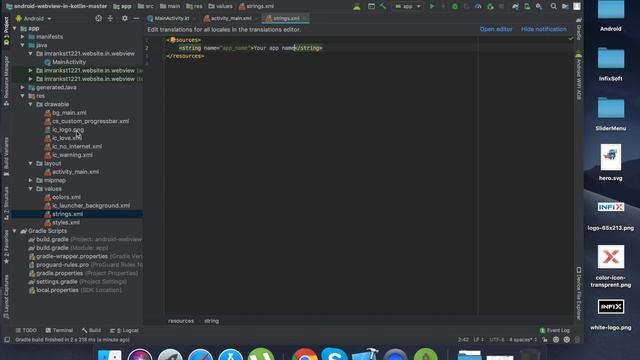The height and width of the screenshot is (360, 640).
Task: Select bg_main.xml in drawable
Action: pos(65,113)
